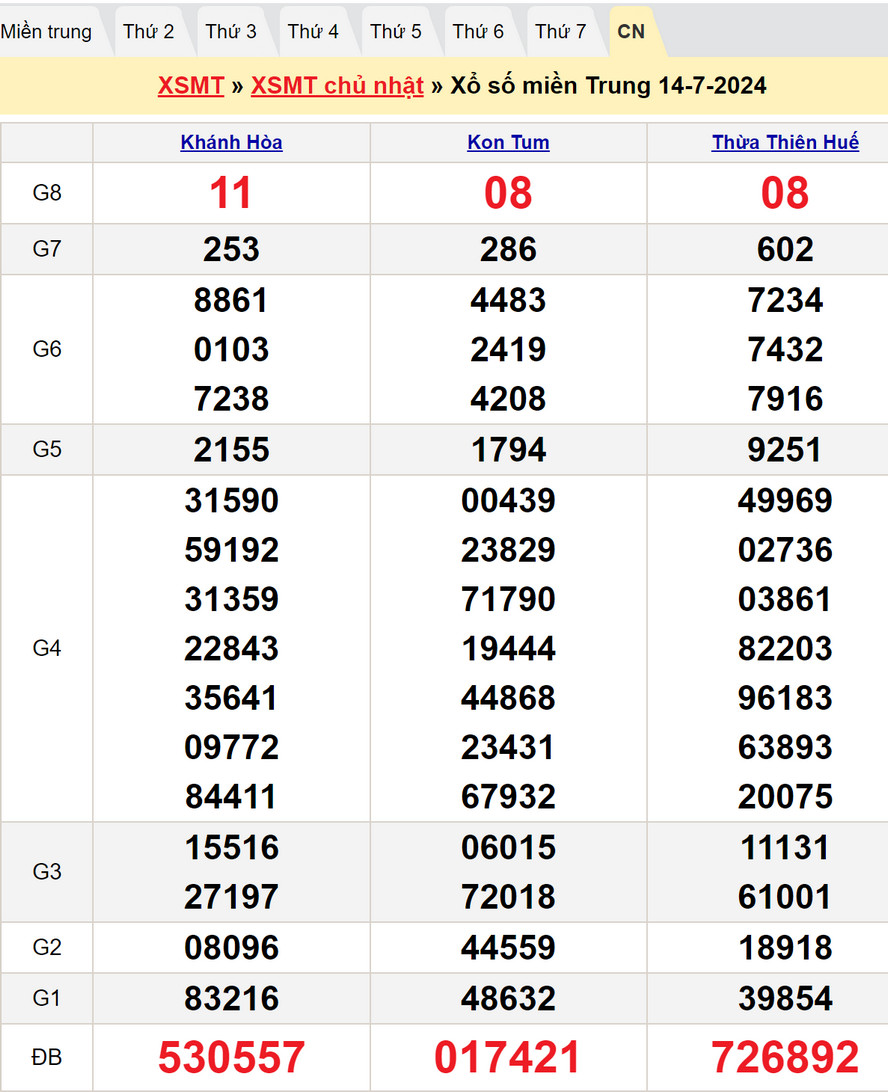
Task: Switch to the Thứ 6 tab
Action: (x=478, y=32)
